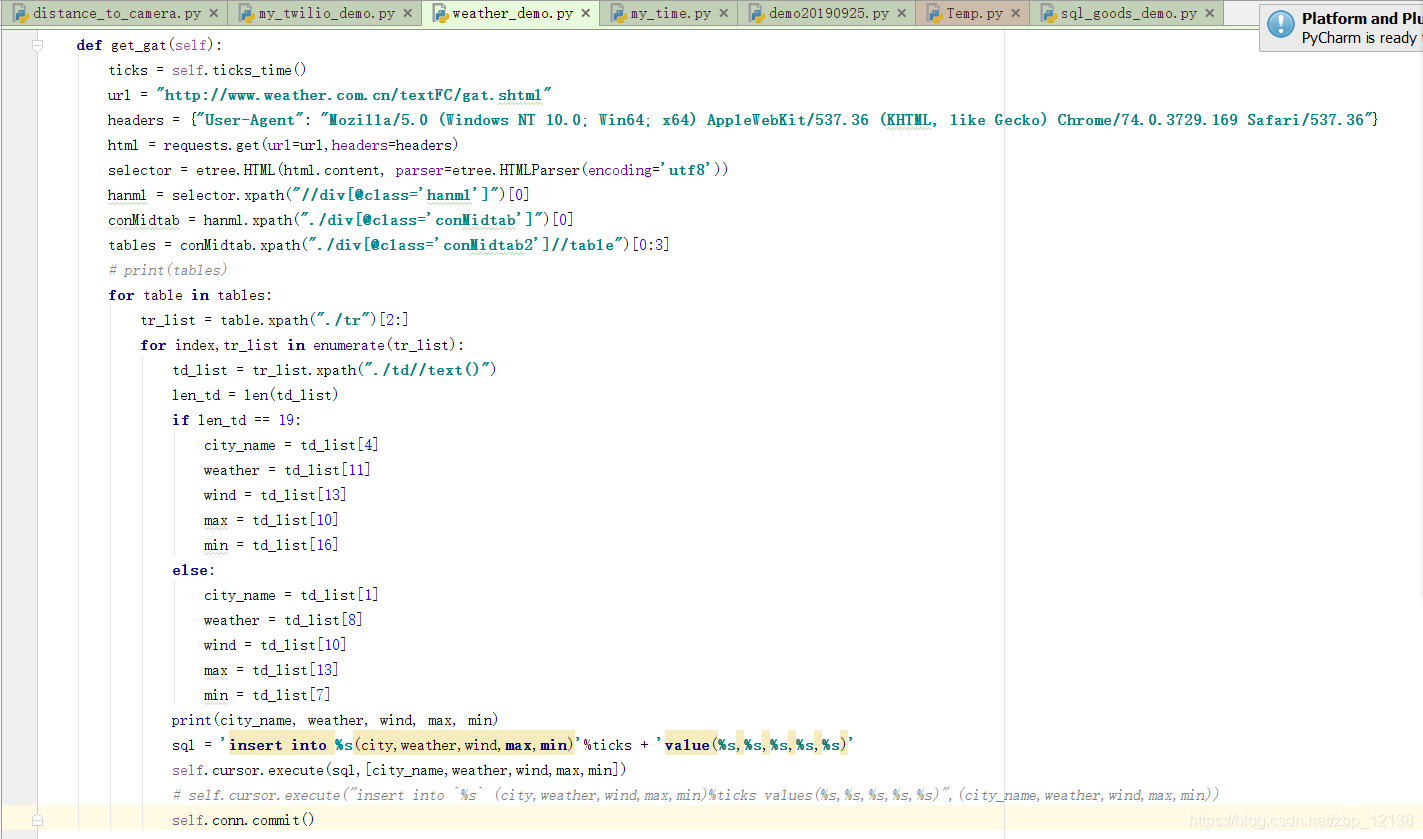Image resolution: width=1423 pixels, height=839 pixels.
Task: Click the highlighted 'insert into' SQL string
Action: pos(401,745)
